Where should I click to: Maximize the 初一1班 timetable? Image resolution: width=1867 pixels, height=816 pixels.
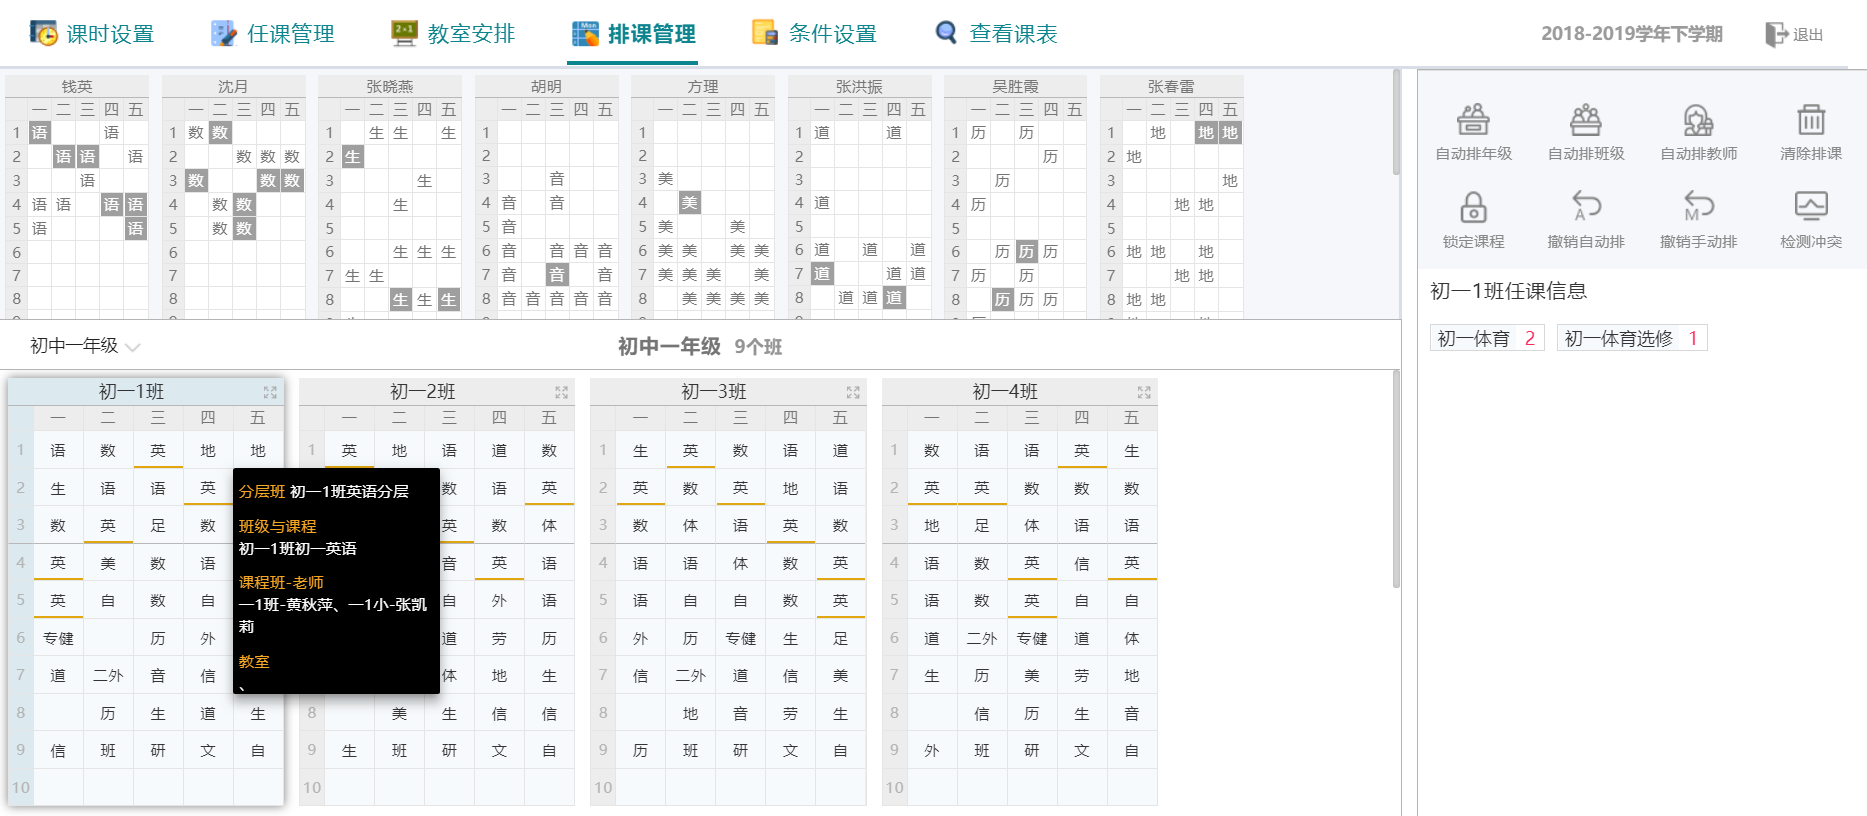270,392
